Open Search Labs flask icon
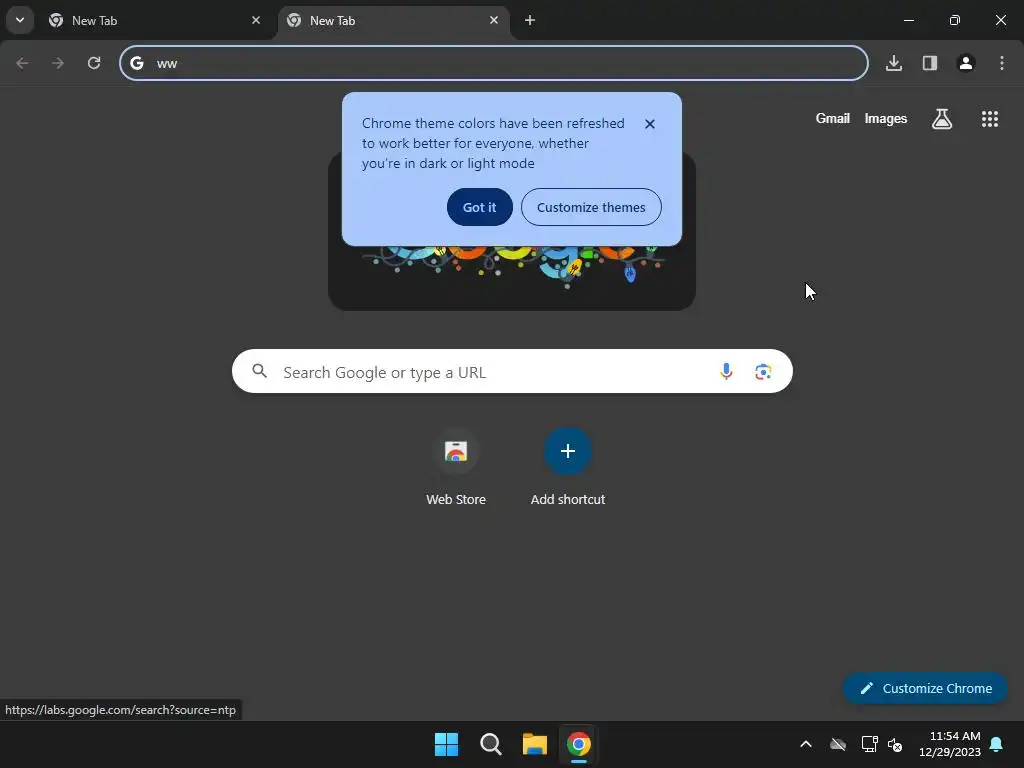This screenshot has height=768, width=1024. point(942,119)
